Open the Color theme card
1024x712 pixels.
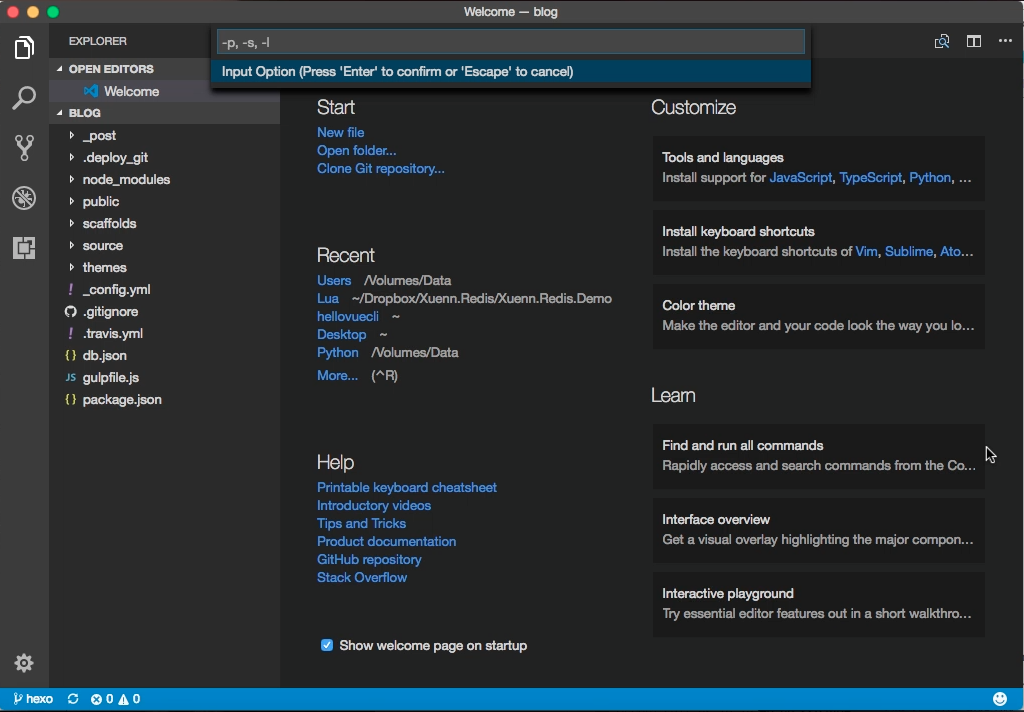tap(819, 316)
